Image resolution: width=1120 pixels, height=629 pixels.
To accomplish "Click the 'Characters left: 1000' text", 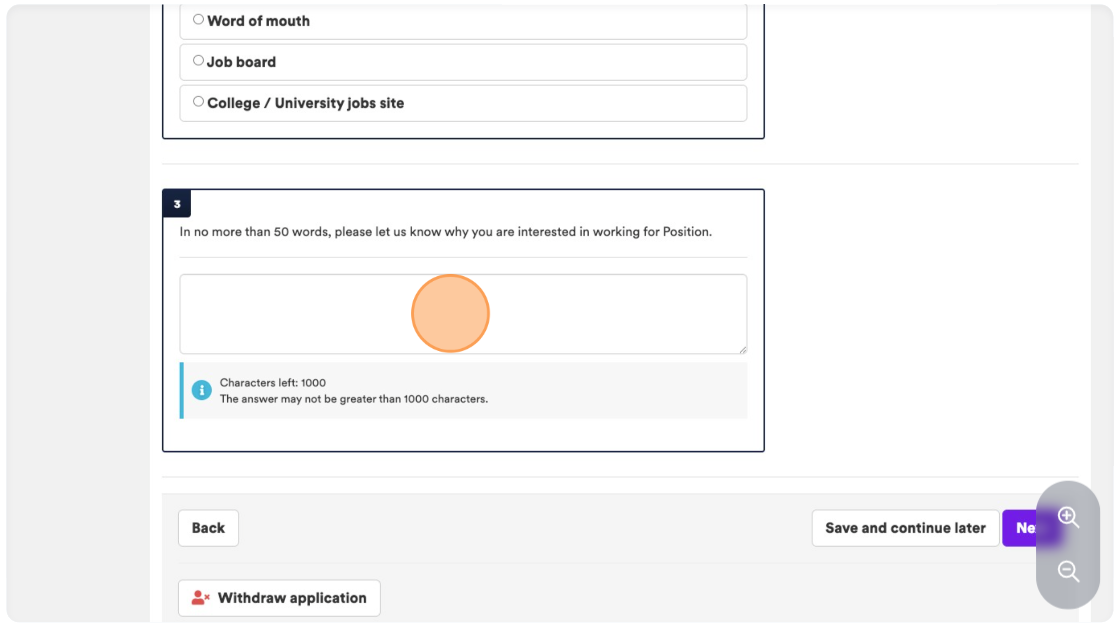I will pos(273,383).
